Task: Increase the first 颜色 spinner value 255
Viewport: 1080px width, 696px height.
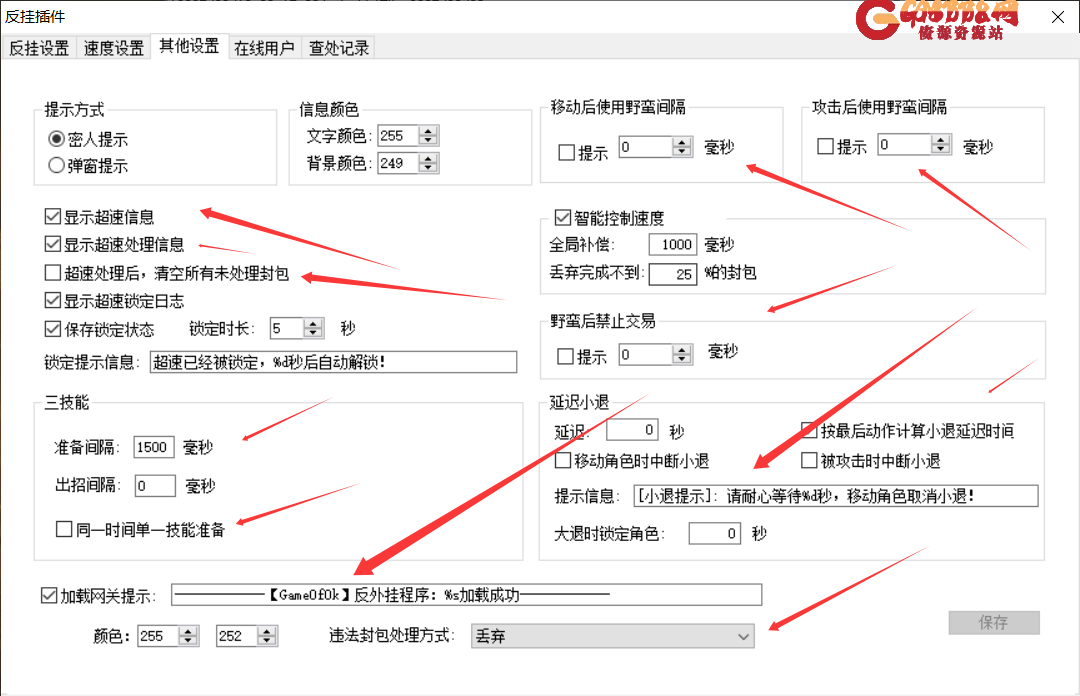Action: click(x=187, y=631)
